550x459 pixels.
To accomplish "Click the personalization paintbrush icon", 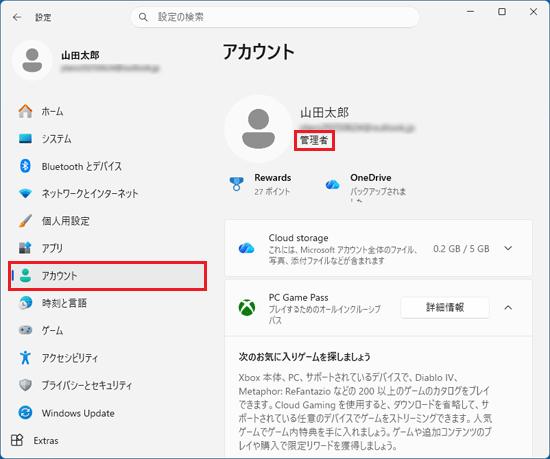I will tap(25, 221).
